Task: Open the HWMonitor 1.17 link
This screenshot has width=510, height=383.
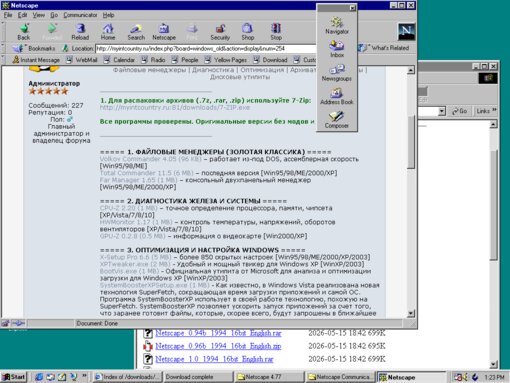Action: [136, 222]
